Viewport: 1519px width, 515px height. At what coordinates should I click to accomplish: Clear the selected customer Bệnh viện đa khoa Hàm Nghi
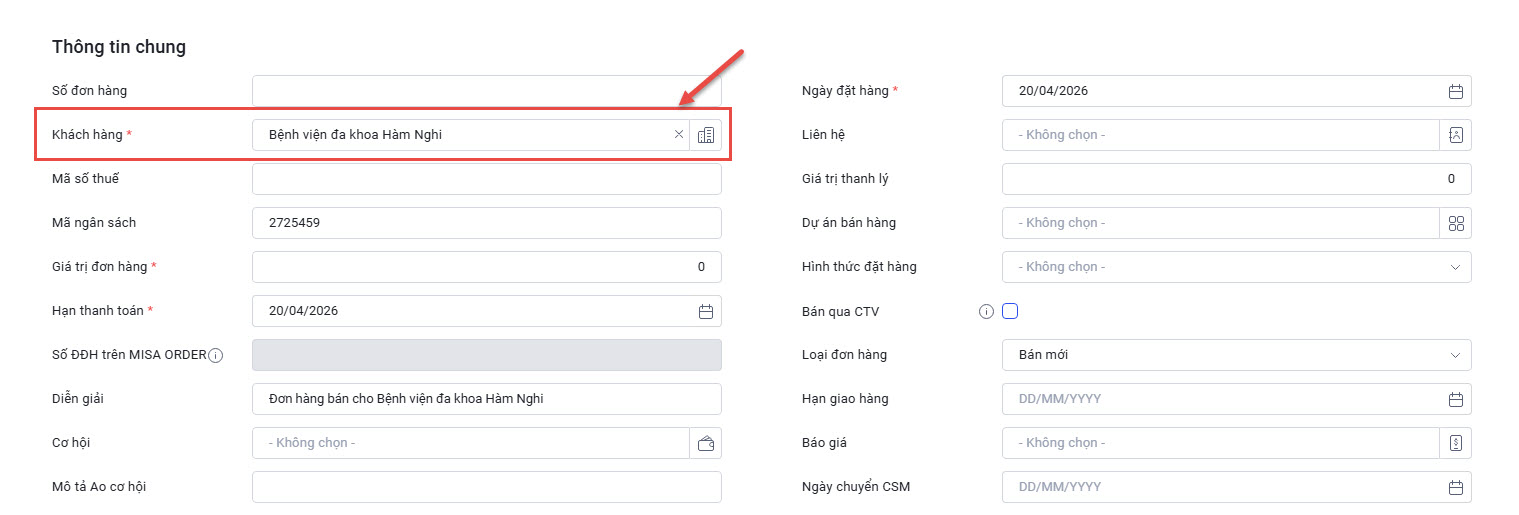[679, 135]
